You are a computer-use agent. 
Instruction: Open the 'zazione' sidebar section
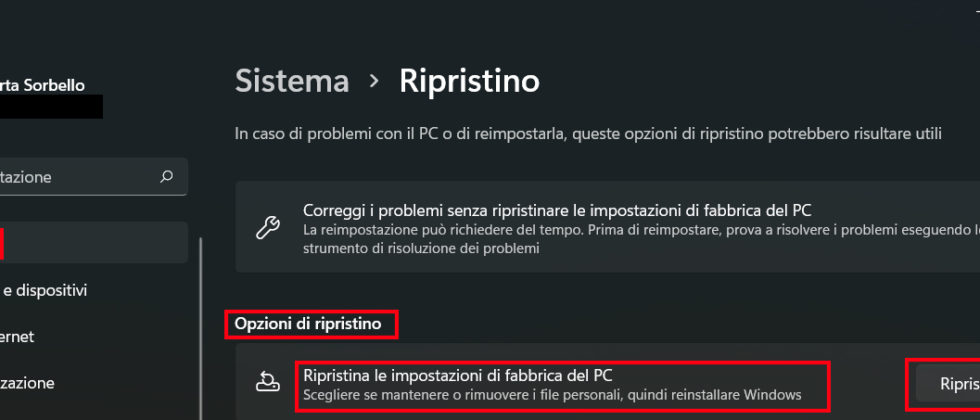coord(30,383)
